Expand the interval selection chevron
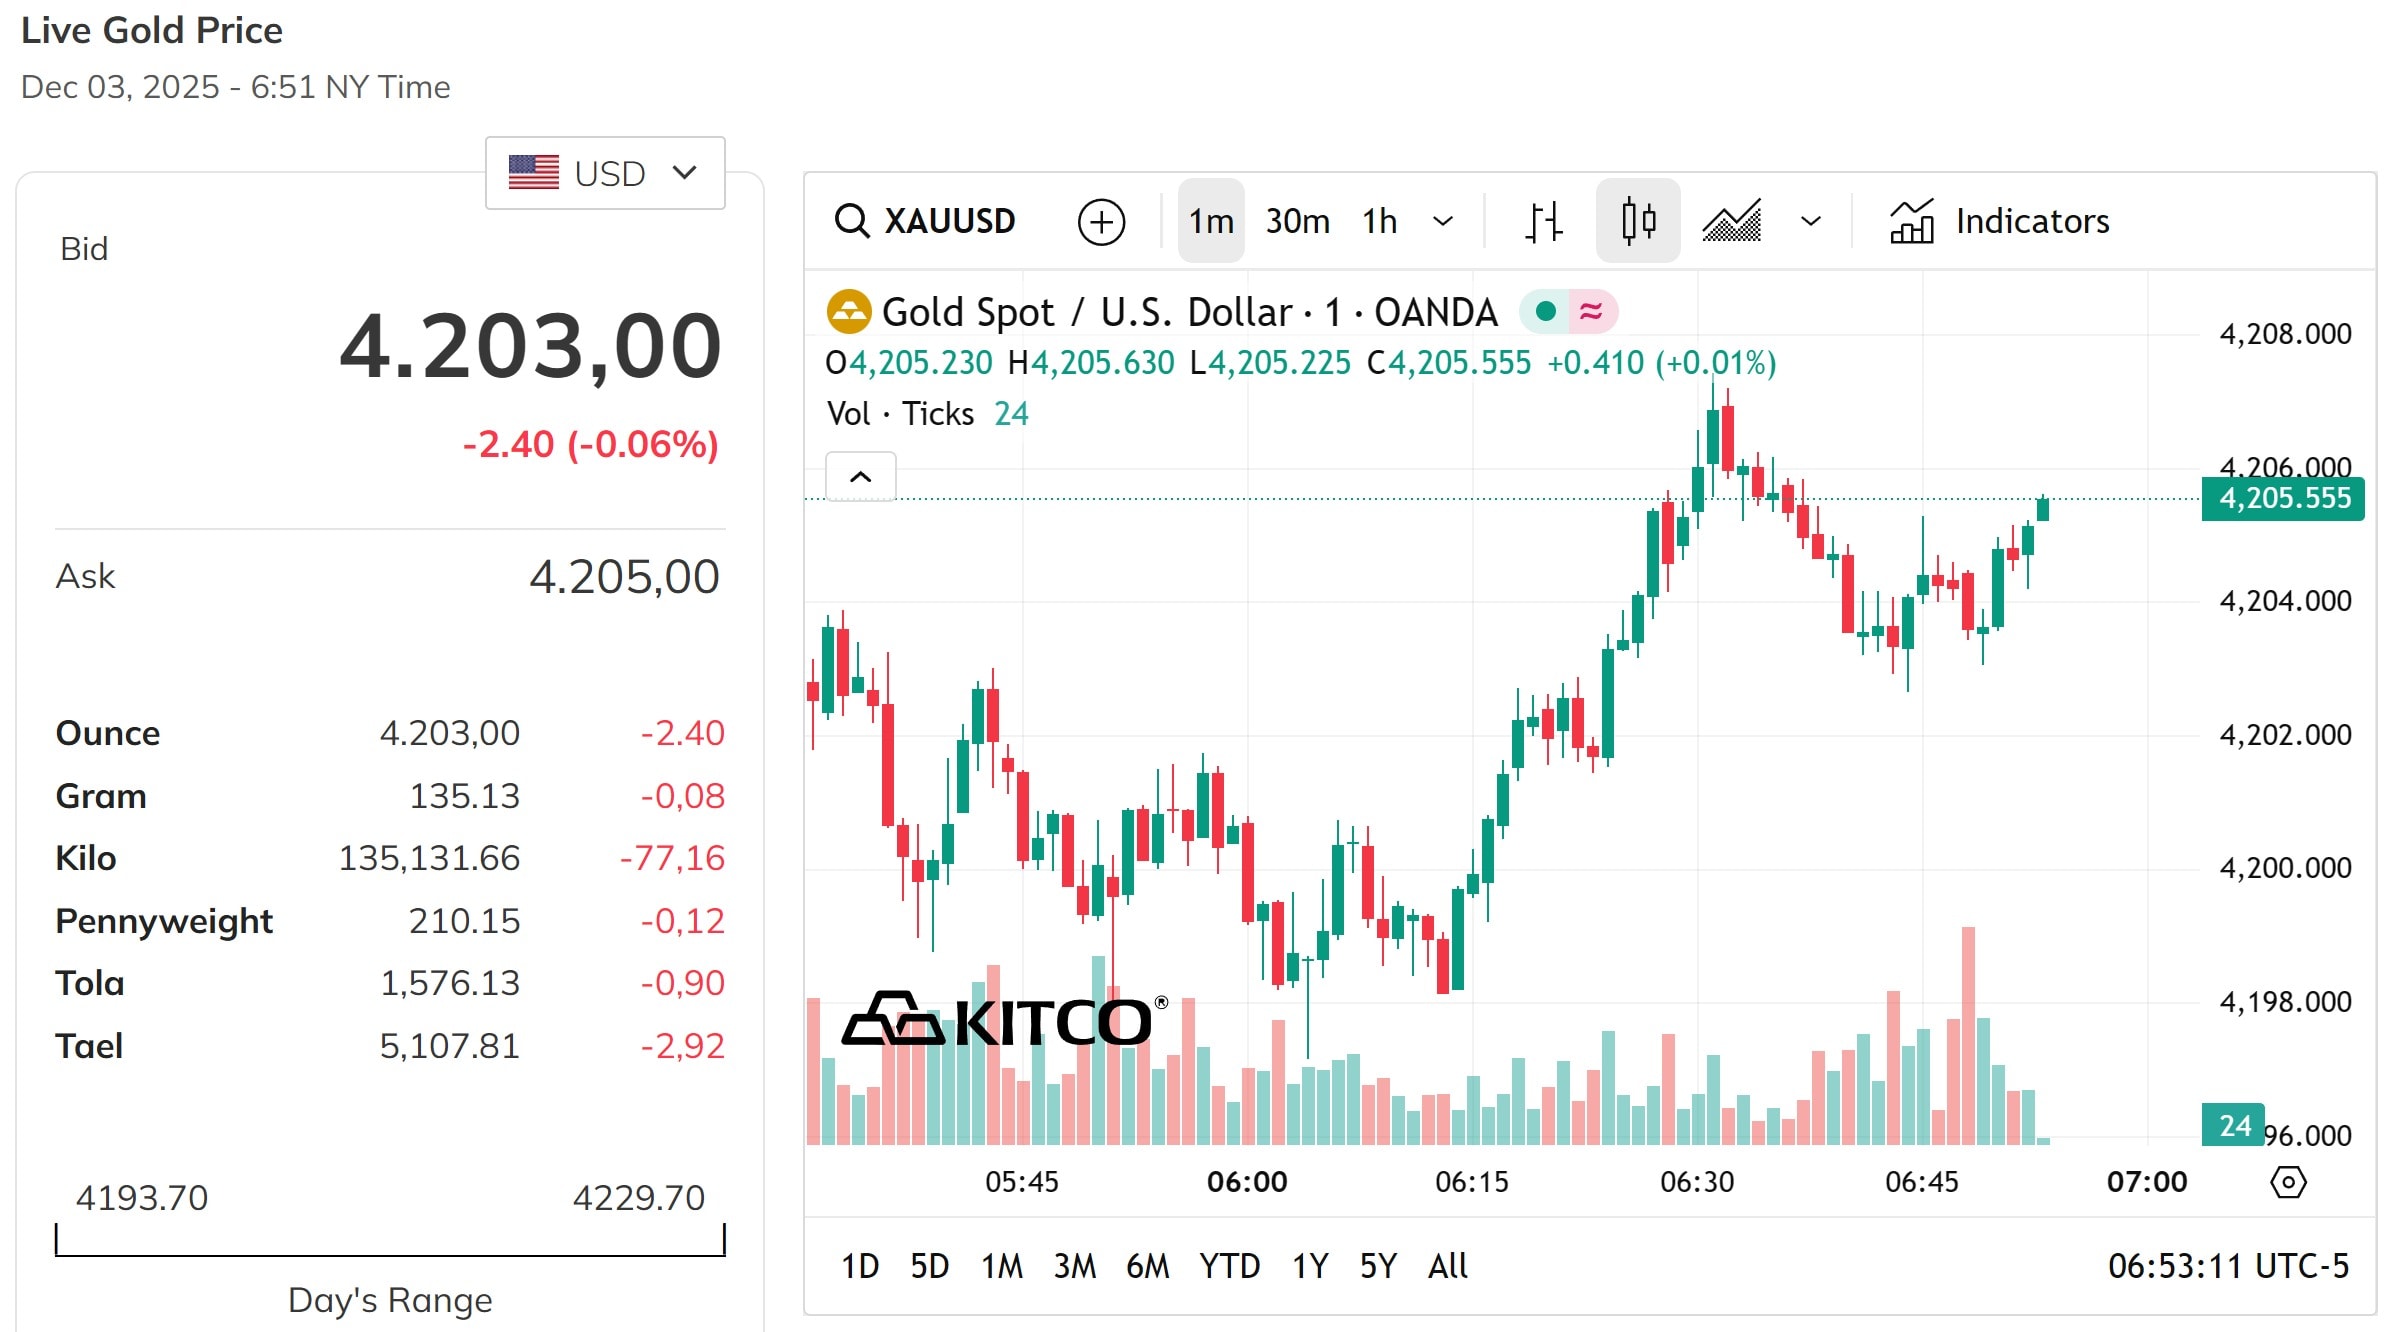 (x=1443, y=221)
